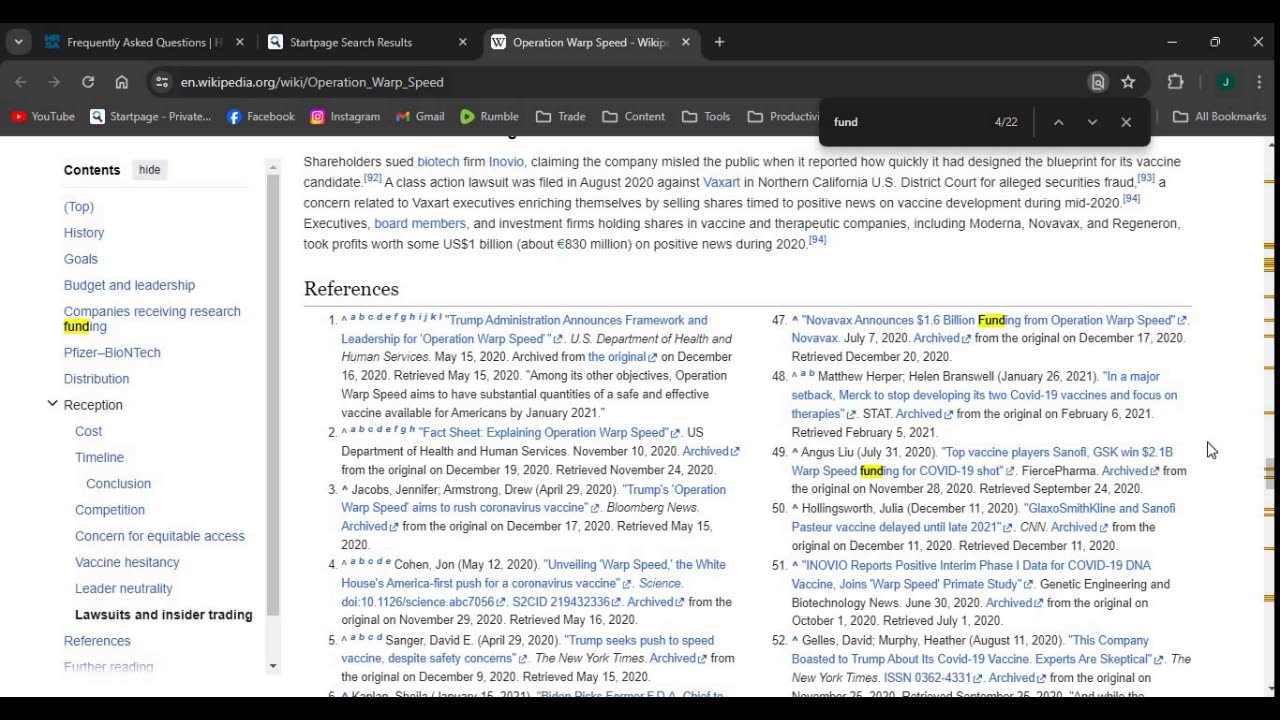Jump to (Top) in contents
Image resolution: width=1280 pixels, height=720 pixels.
coord(79,207)
